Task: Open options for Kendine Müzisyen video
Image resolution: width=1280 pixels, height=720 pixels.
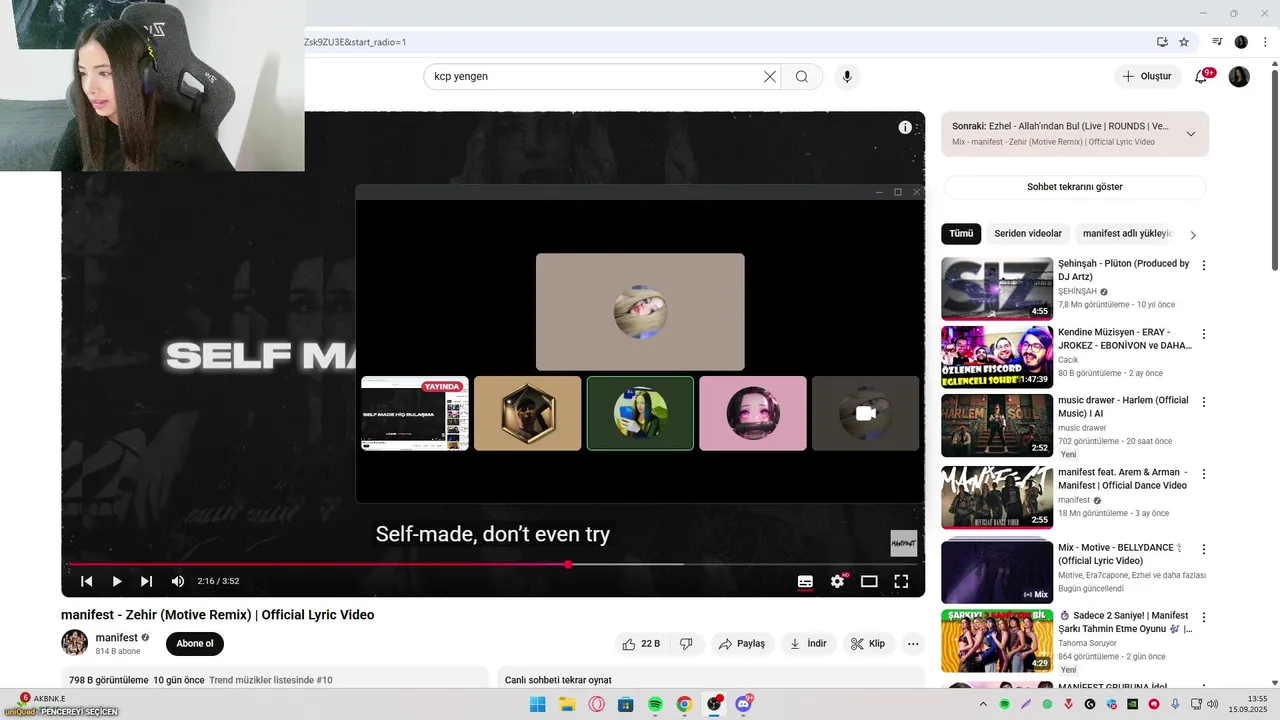Action: click(x=1204, y=334)
